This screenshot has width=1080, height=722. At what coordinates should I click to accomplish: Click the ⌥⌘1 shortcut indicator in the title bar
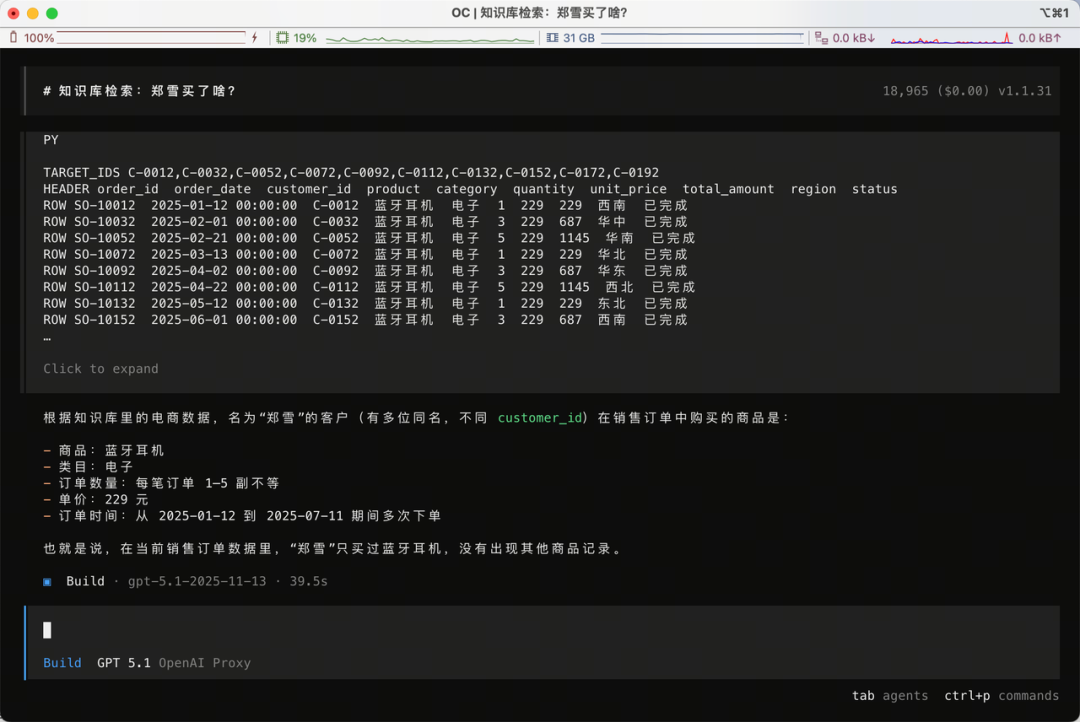[1054, 12]
